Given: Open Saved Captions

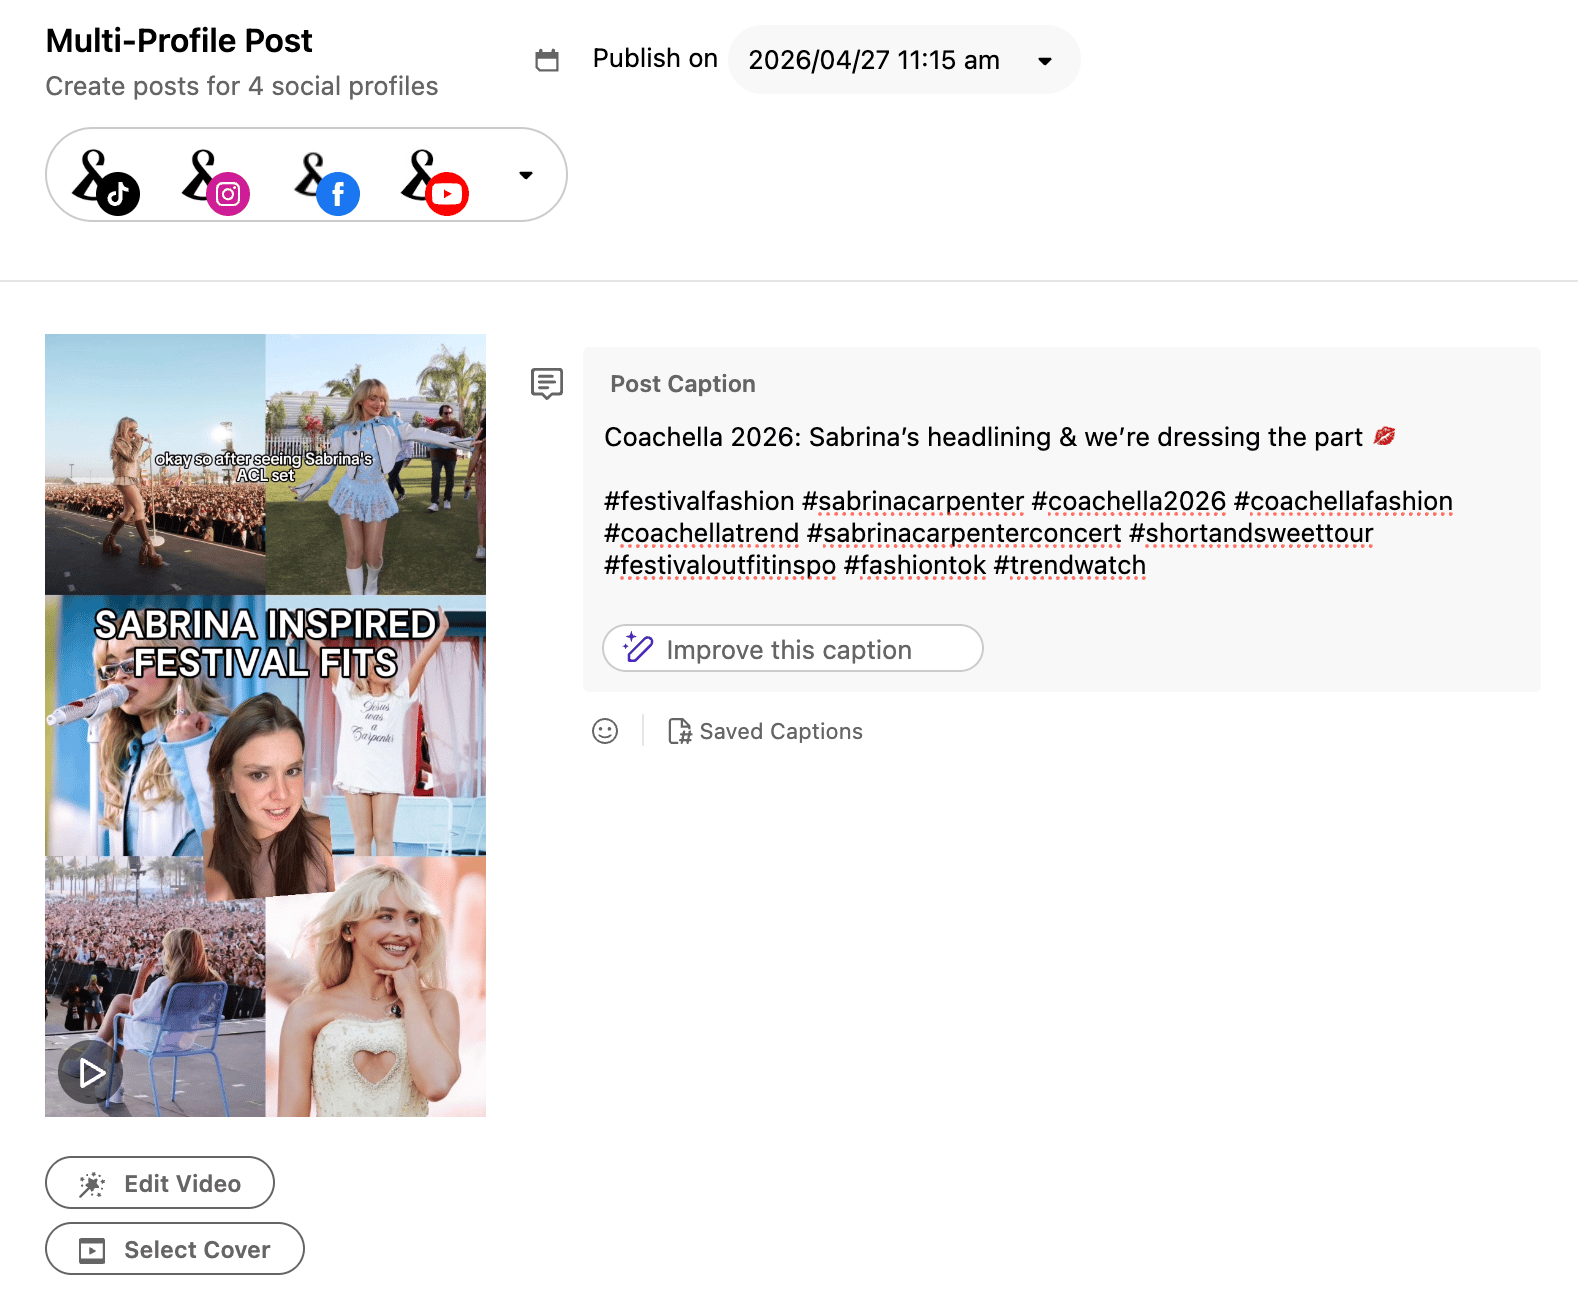Looking at the screenshot, I should pos(765,731).
